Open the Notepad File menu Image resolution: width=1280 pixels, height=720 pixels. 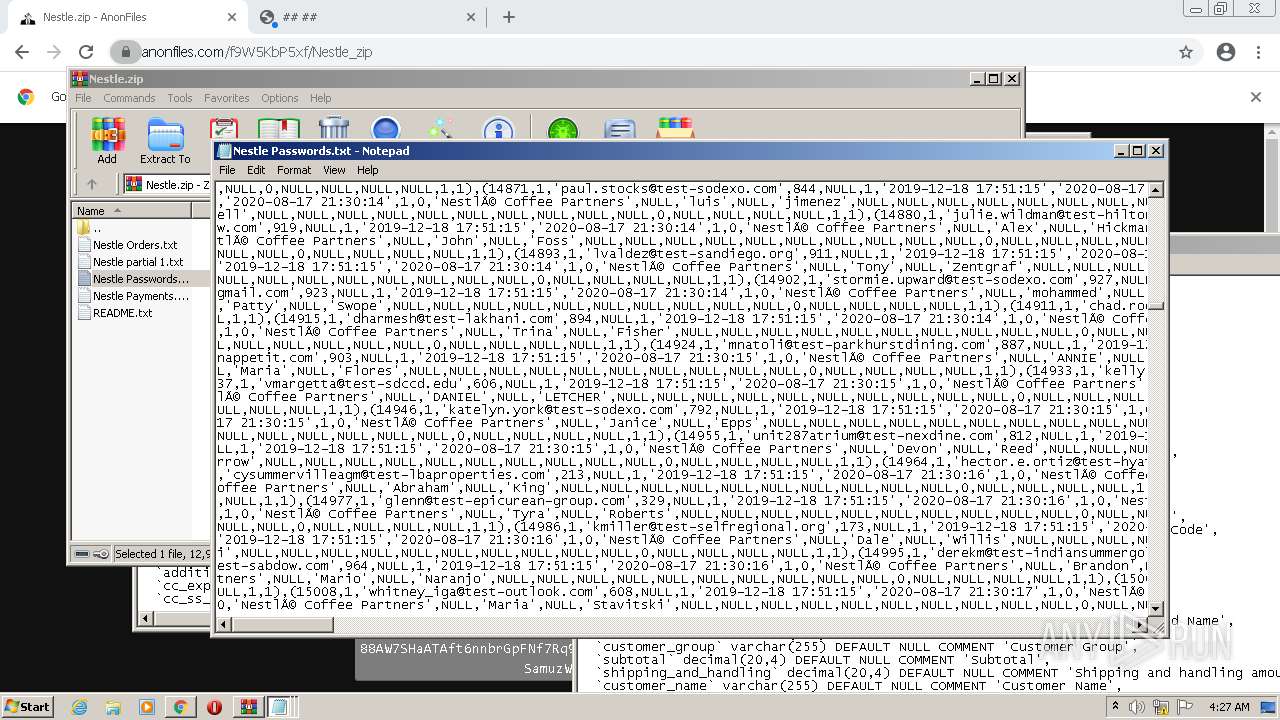227,170
